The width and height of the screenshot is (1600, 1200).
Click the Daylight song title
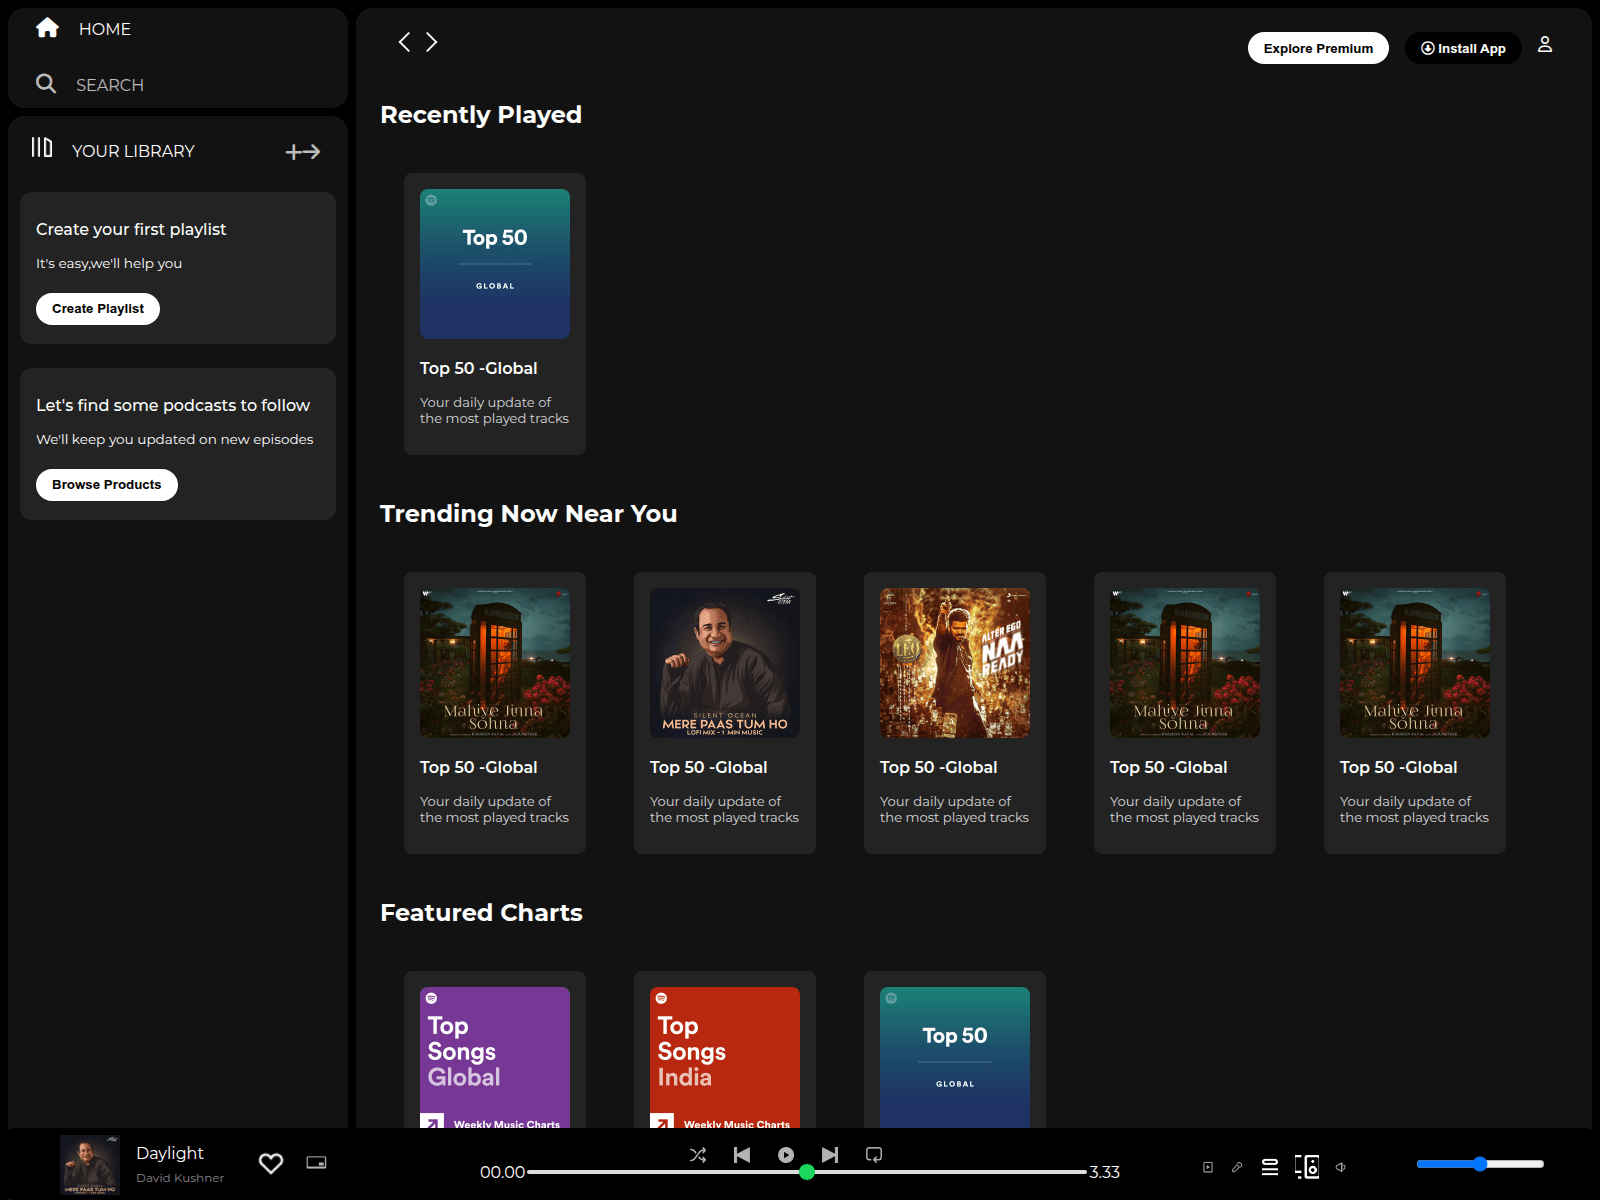[170, 1153]
